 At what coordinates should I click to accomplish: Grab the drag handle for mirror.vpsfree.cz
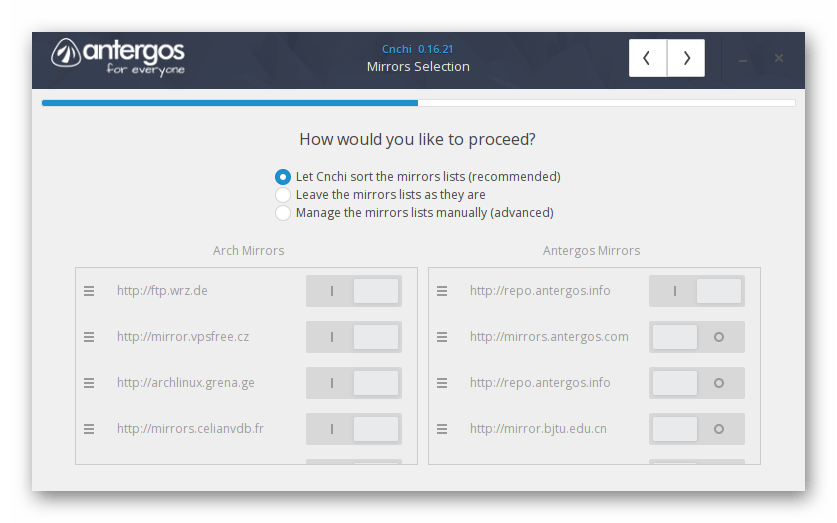(x=89, y=337)
